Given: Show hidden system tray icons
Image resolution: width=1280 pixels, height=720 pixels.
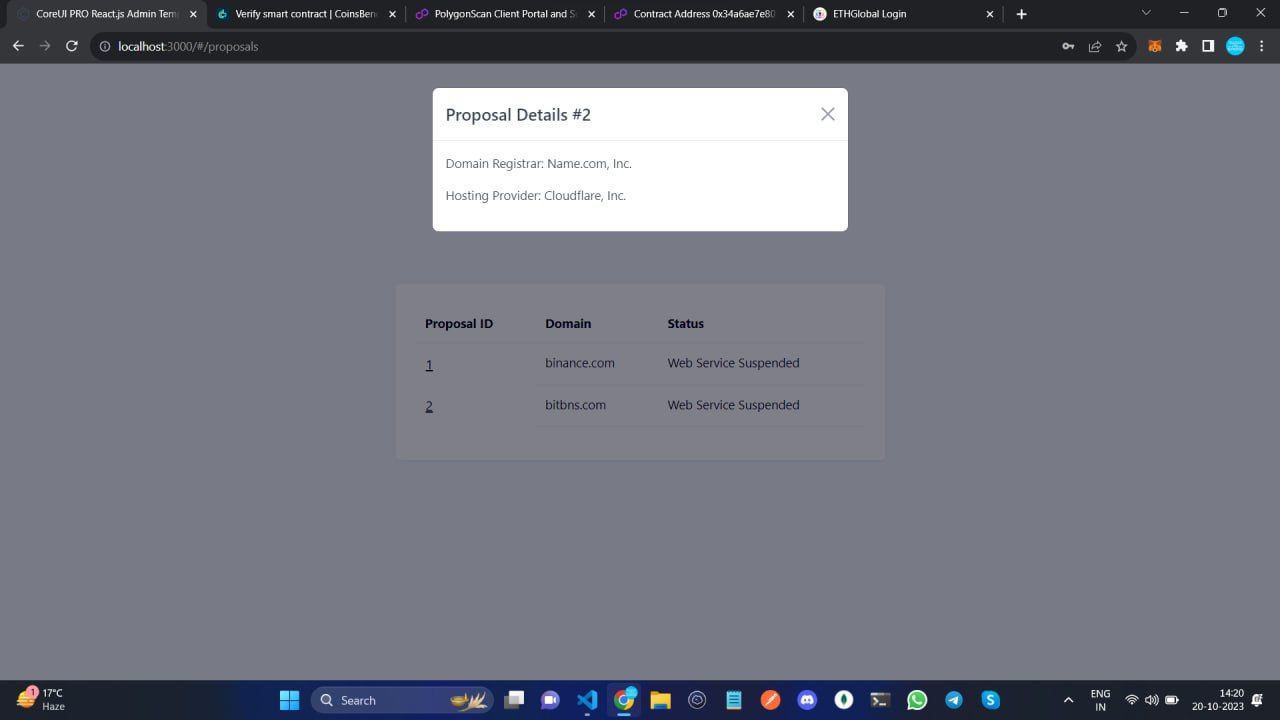Looking at the screenshot, I should pos(1068,700).
